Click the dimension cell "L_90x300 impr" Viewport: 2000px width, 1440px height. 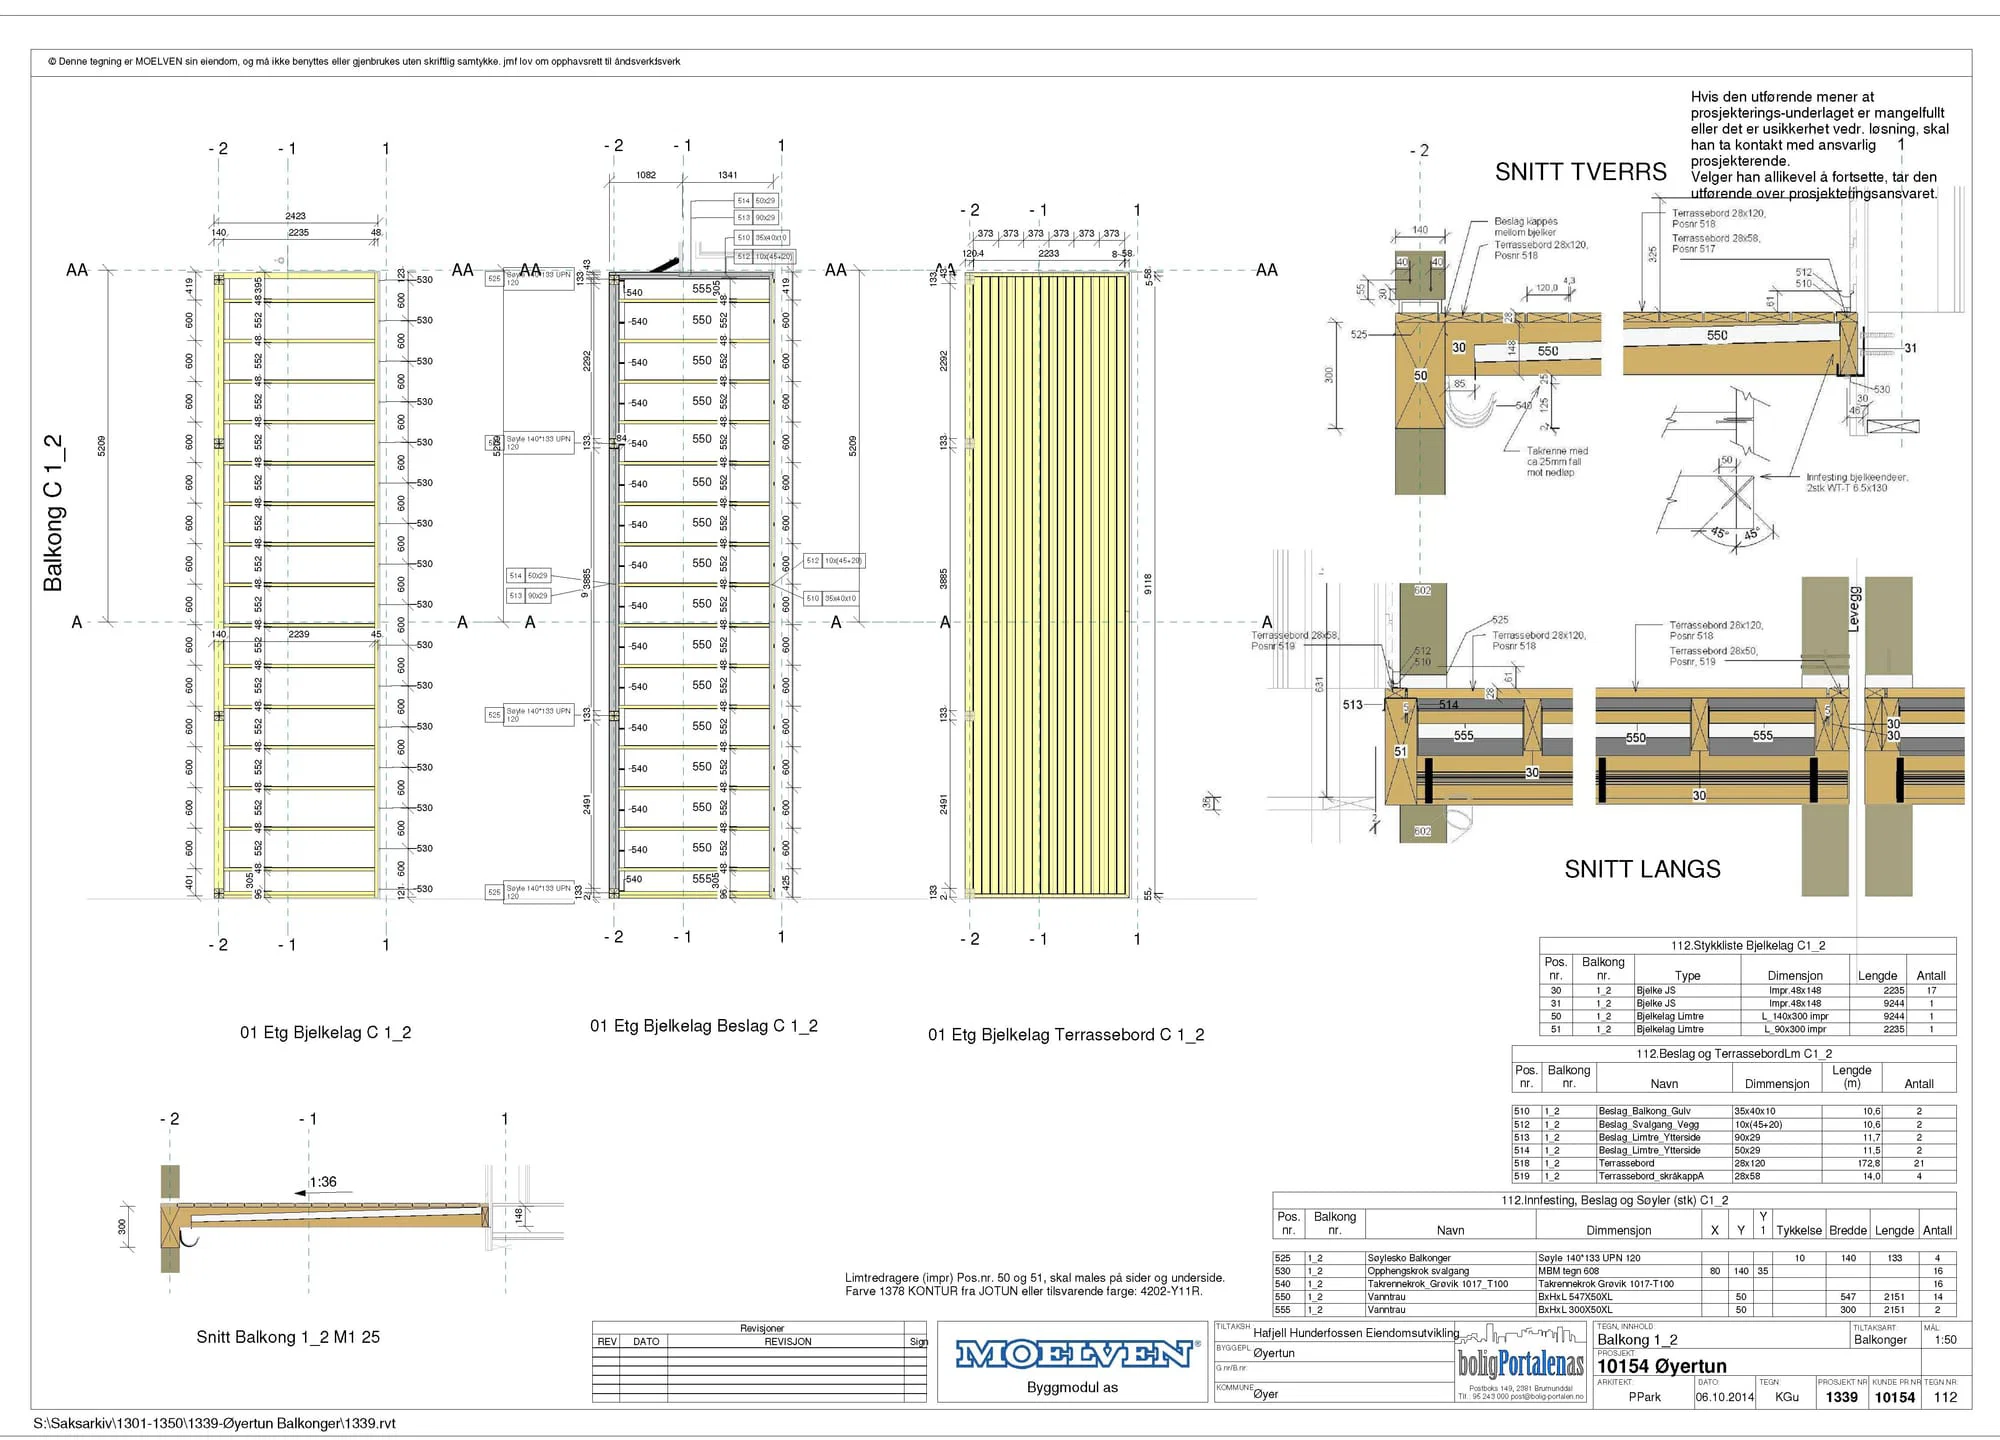pos(1795,1029)
